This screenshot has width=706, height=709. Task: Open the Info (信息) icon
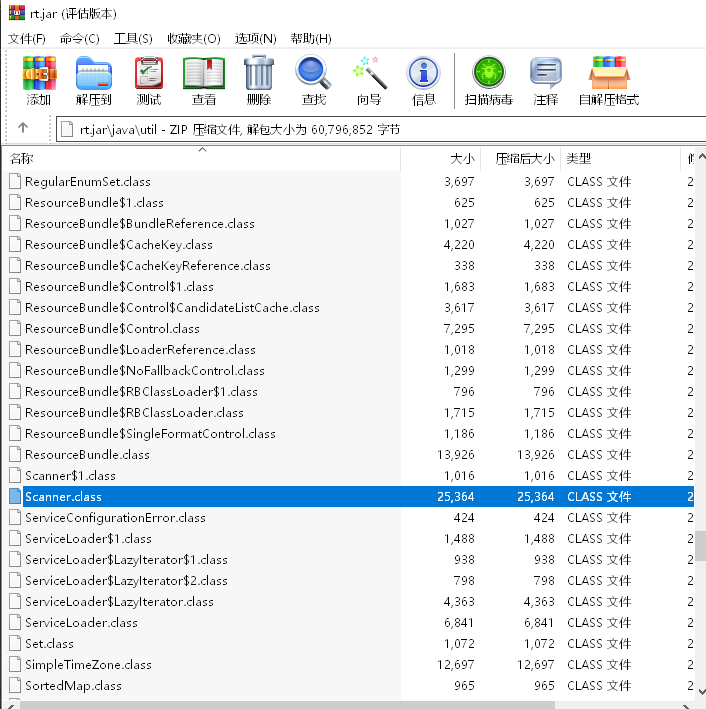pyautogui.click(x=423, y=73)
